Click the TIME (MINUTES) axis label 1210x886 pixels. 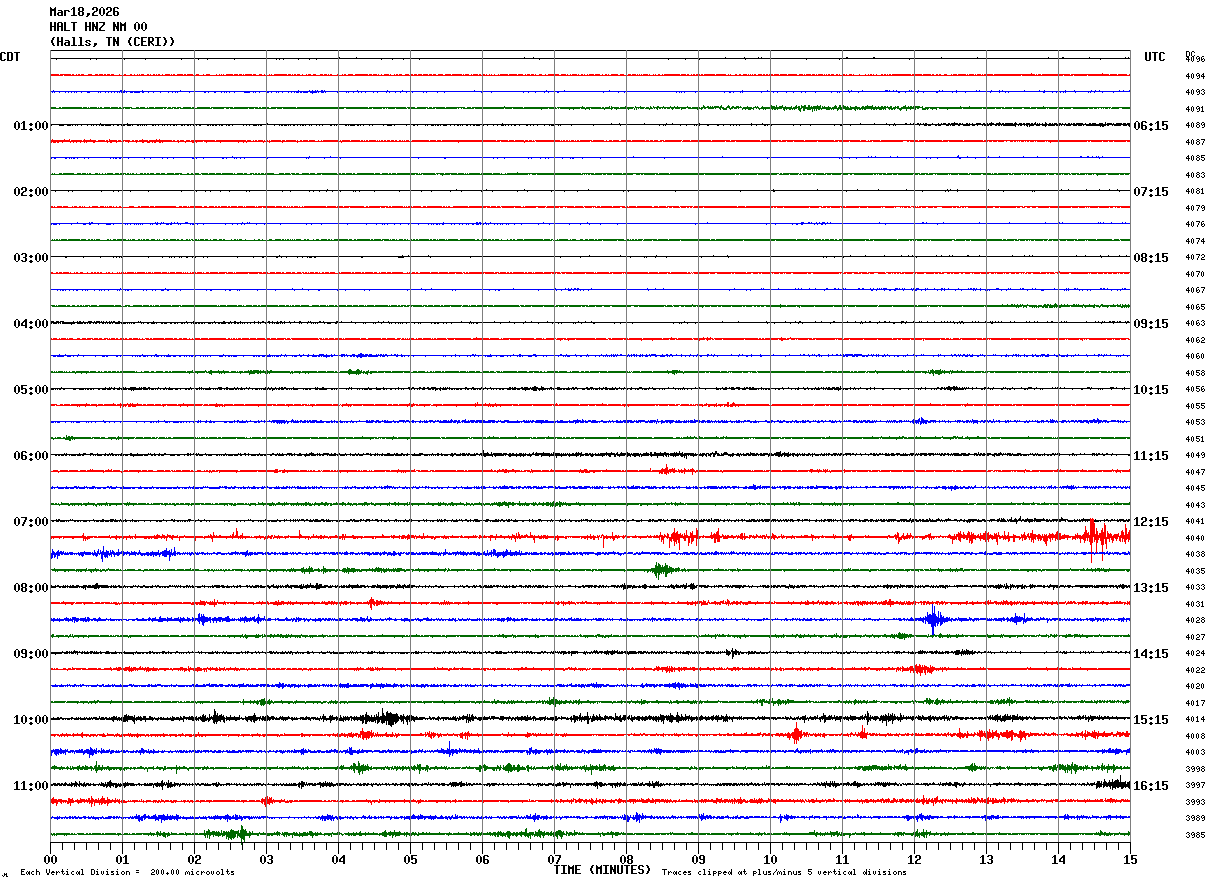[x=603, y=870]
